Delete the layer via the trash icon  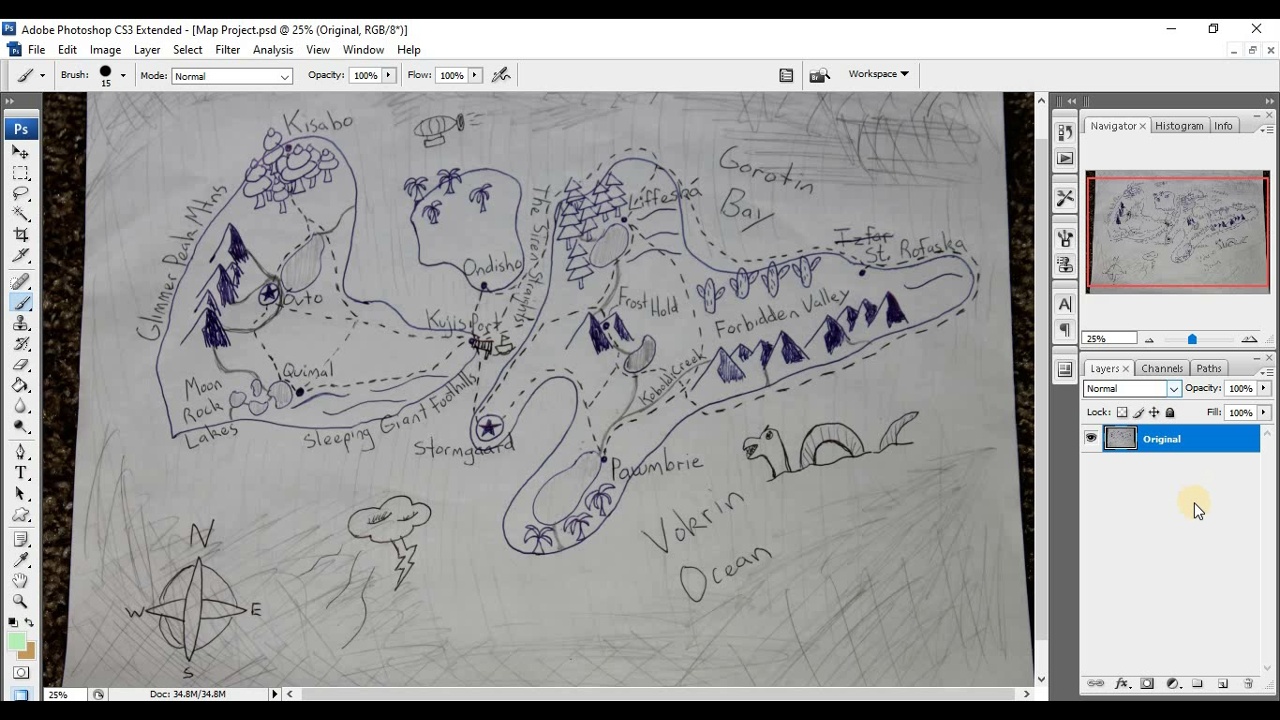(x=1248, y=683)
